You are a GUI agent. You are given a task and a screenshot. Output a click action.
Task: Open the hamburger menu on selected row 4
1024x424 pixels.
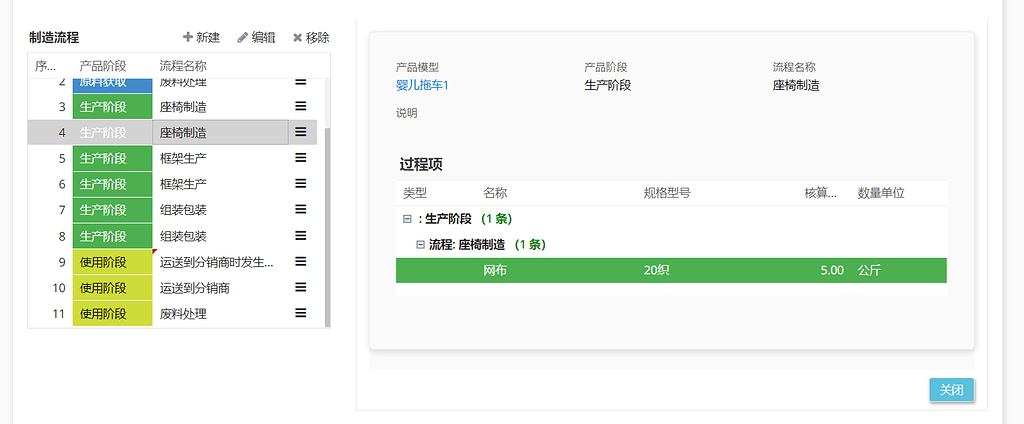[300, 132]
